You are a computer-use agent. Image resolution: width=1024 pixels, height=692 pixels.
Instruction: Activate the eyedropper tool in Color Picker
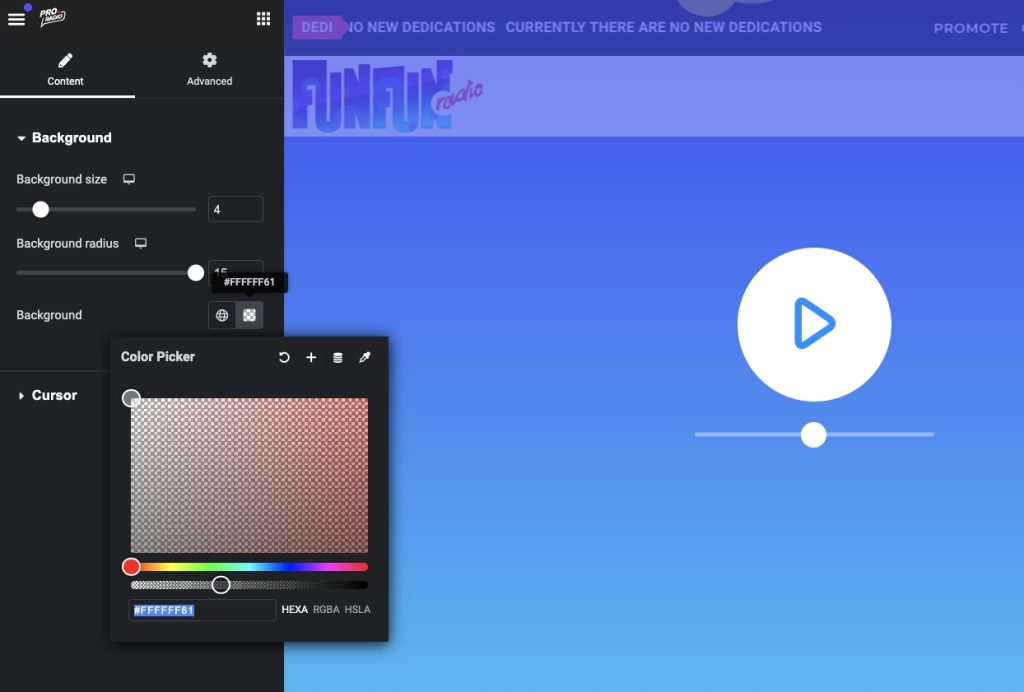tap(364, 357)
